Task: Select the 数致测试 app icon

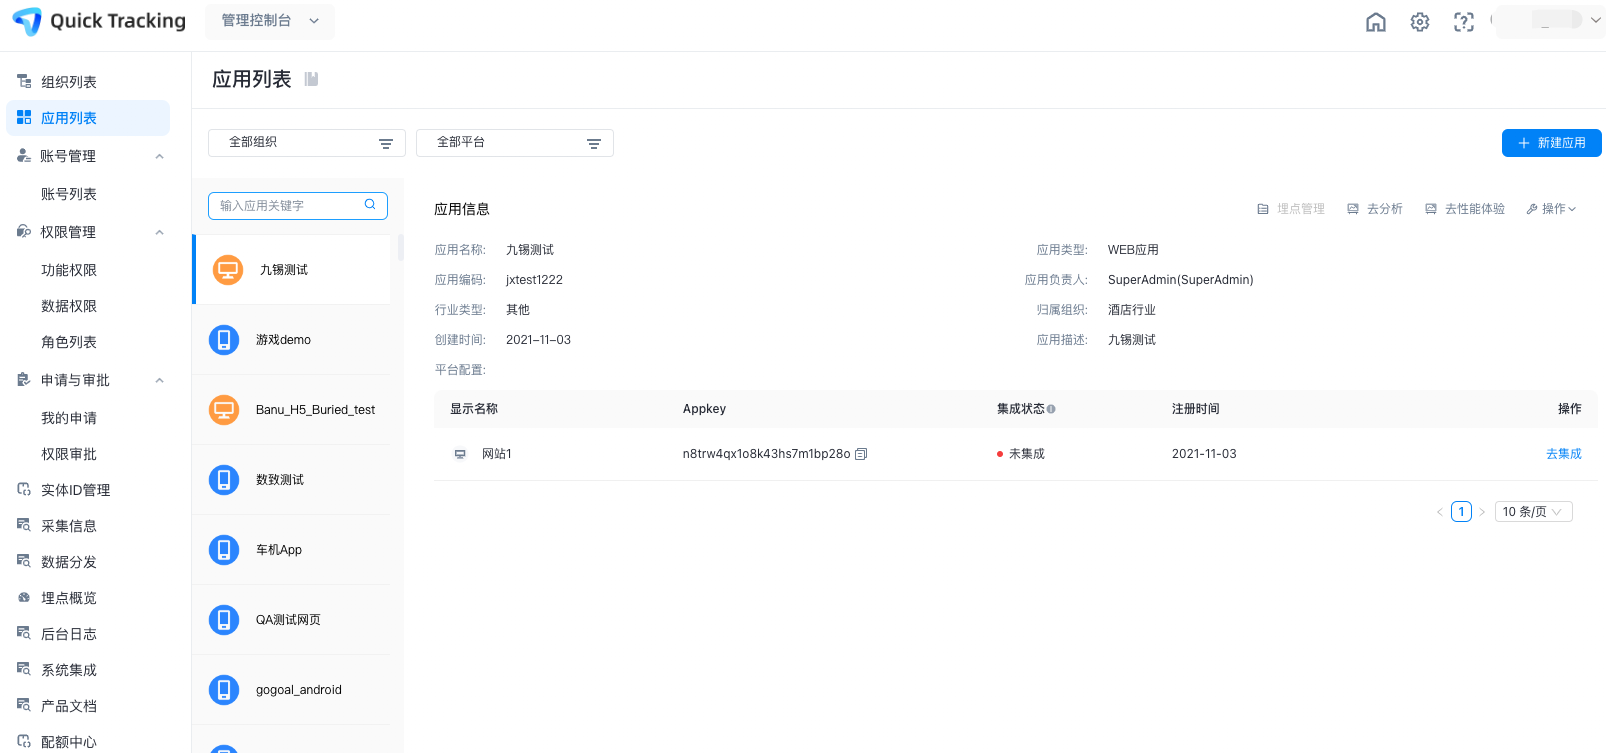Action: coord(224,480)
